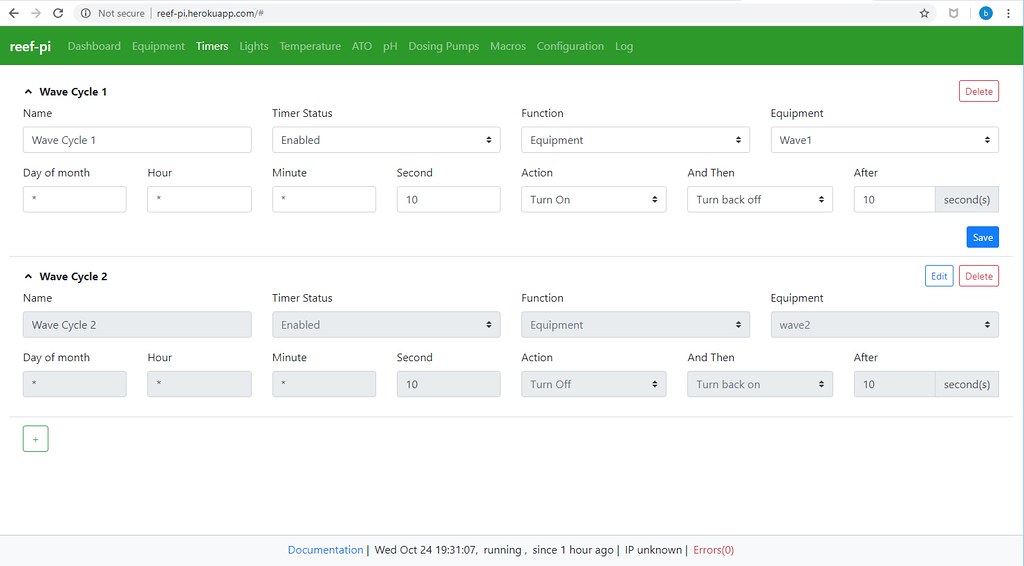
Task: Open the Macros tab
Action: pos(508,46)
